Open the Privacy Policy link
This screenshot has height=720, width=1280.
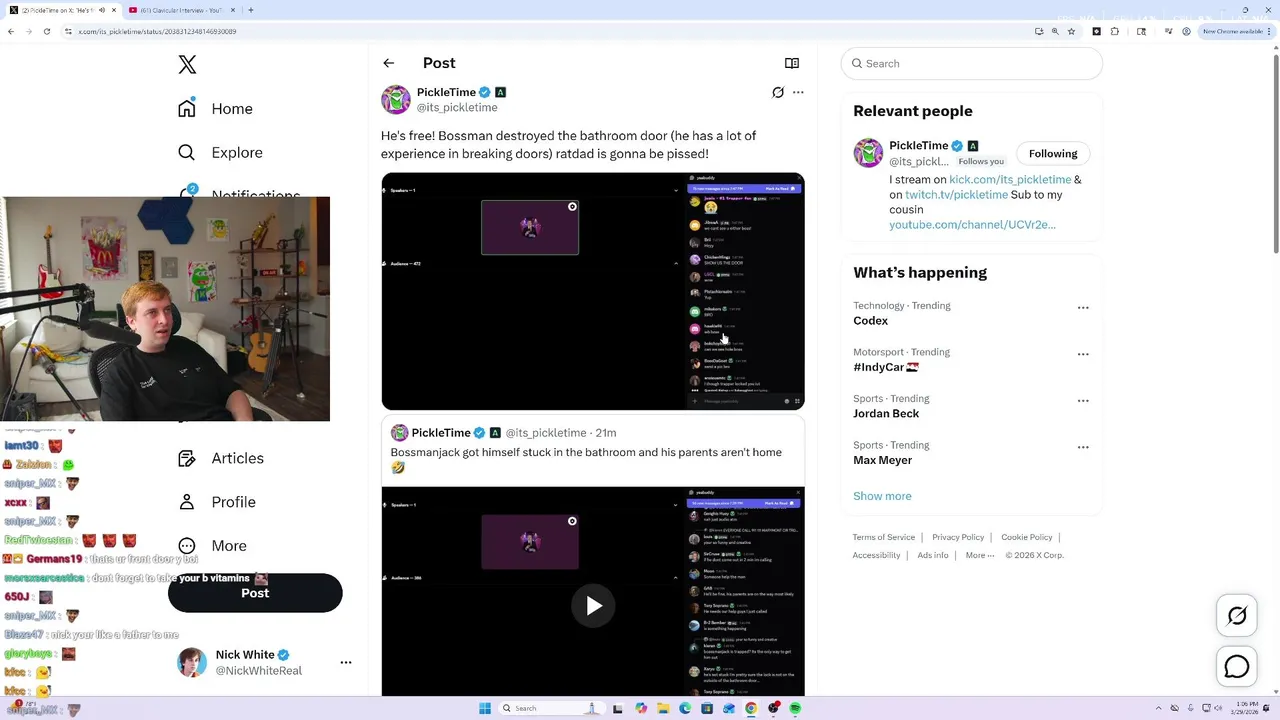[958, 537]
